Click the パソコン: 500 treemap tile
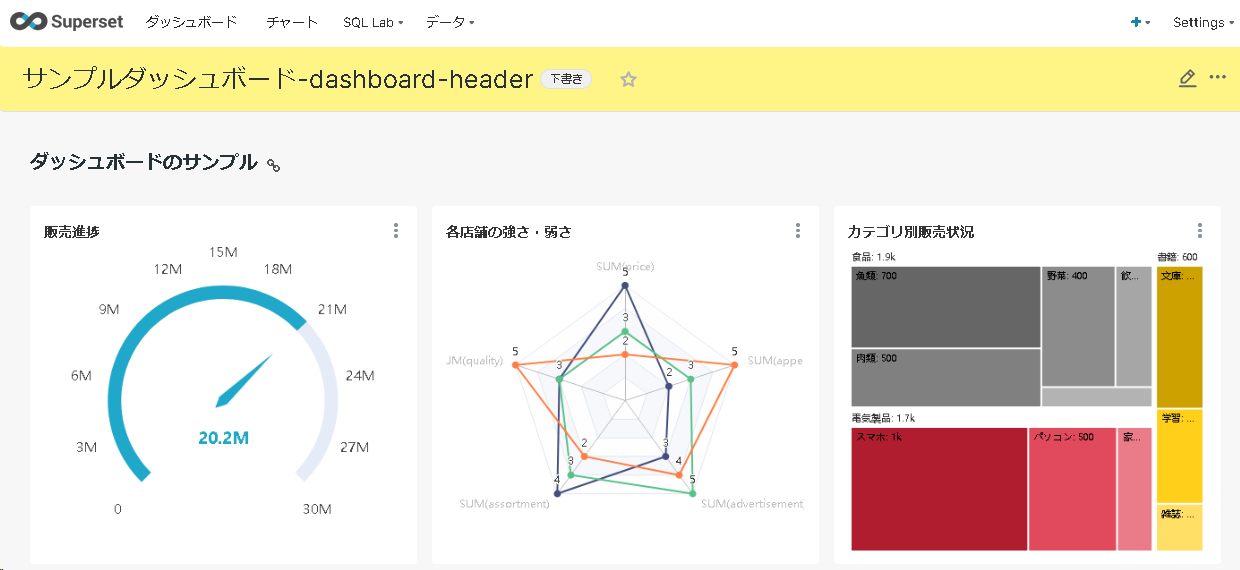The height and width of the screenshot is (570, 1240). [1072, 489]
